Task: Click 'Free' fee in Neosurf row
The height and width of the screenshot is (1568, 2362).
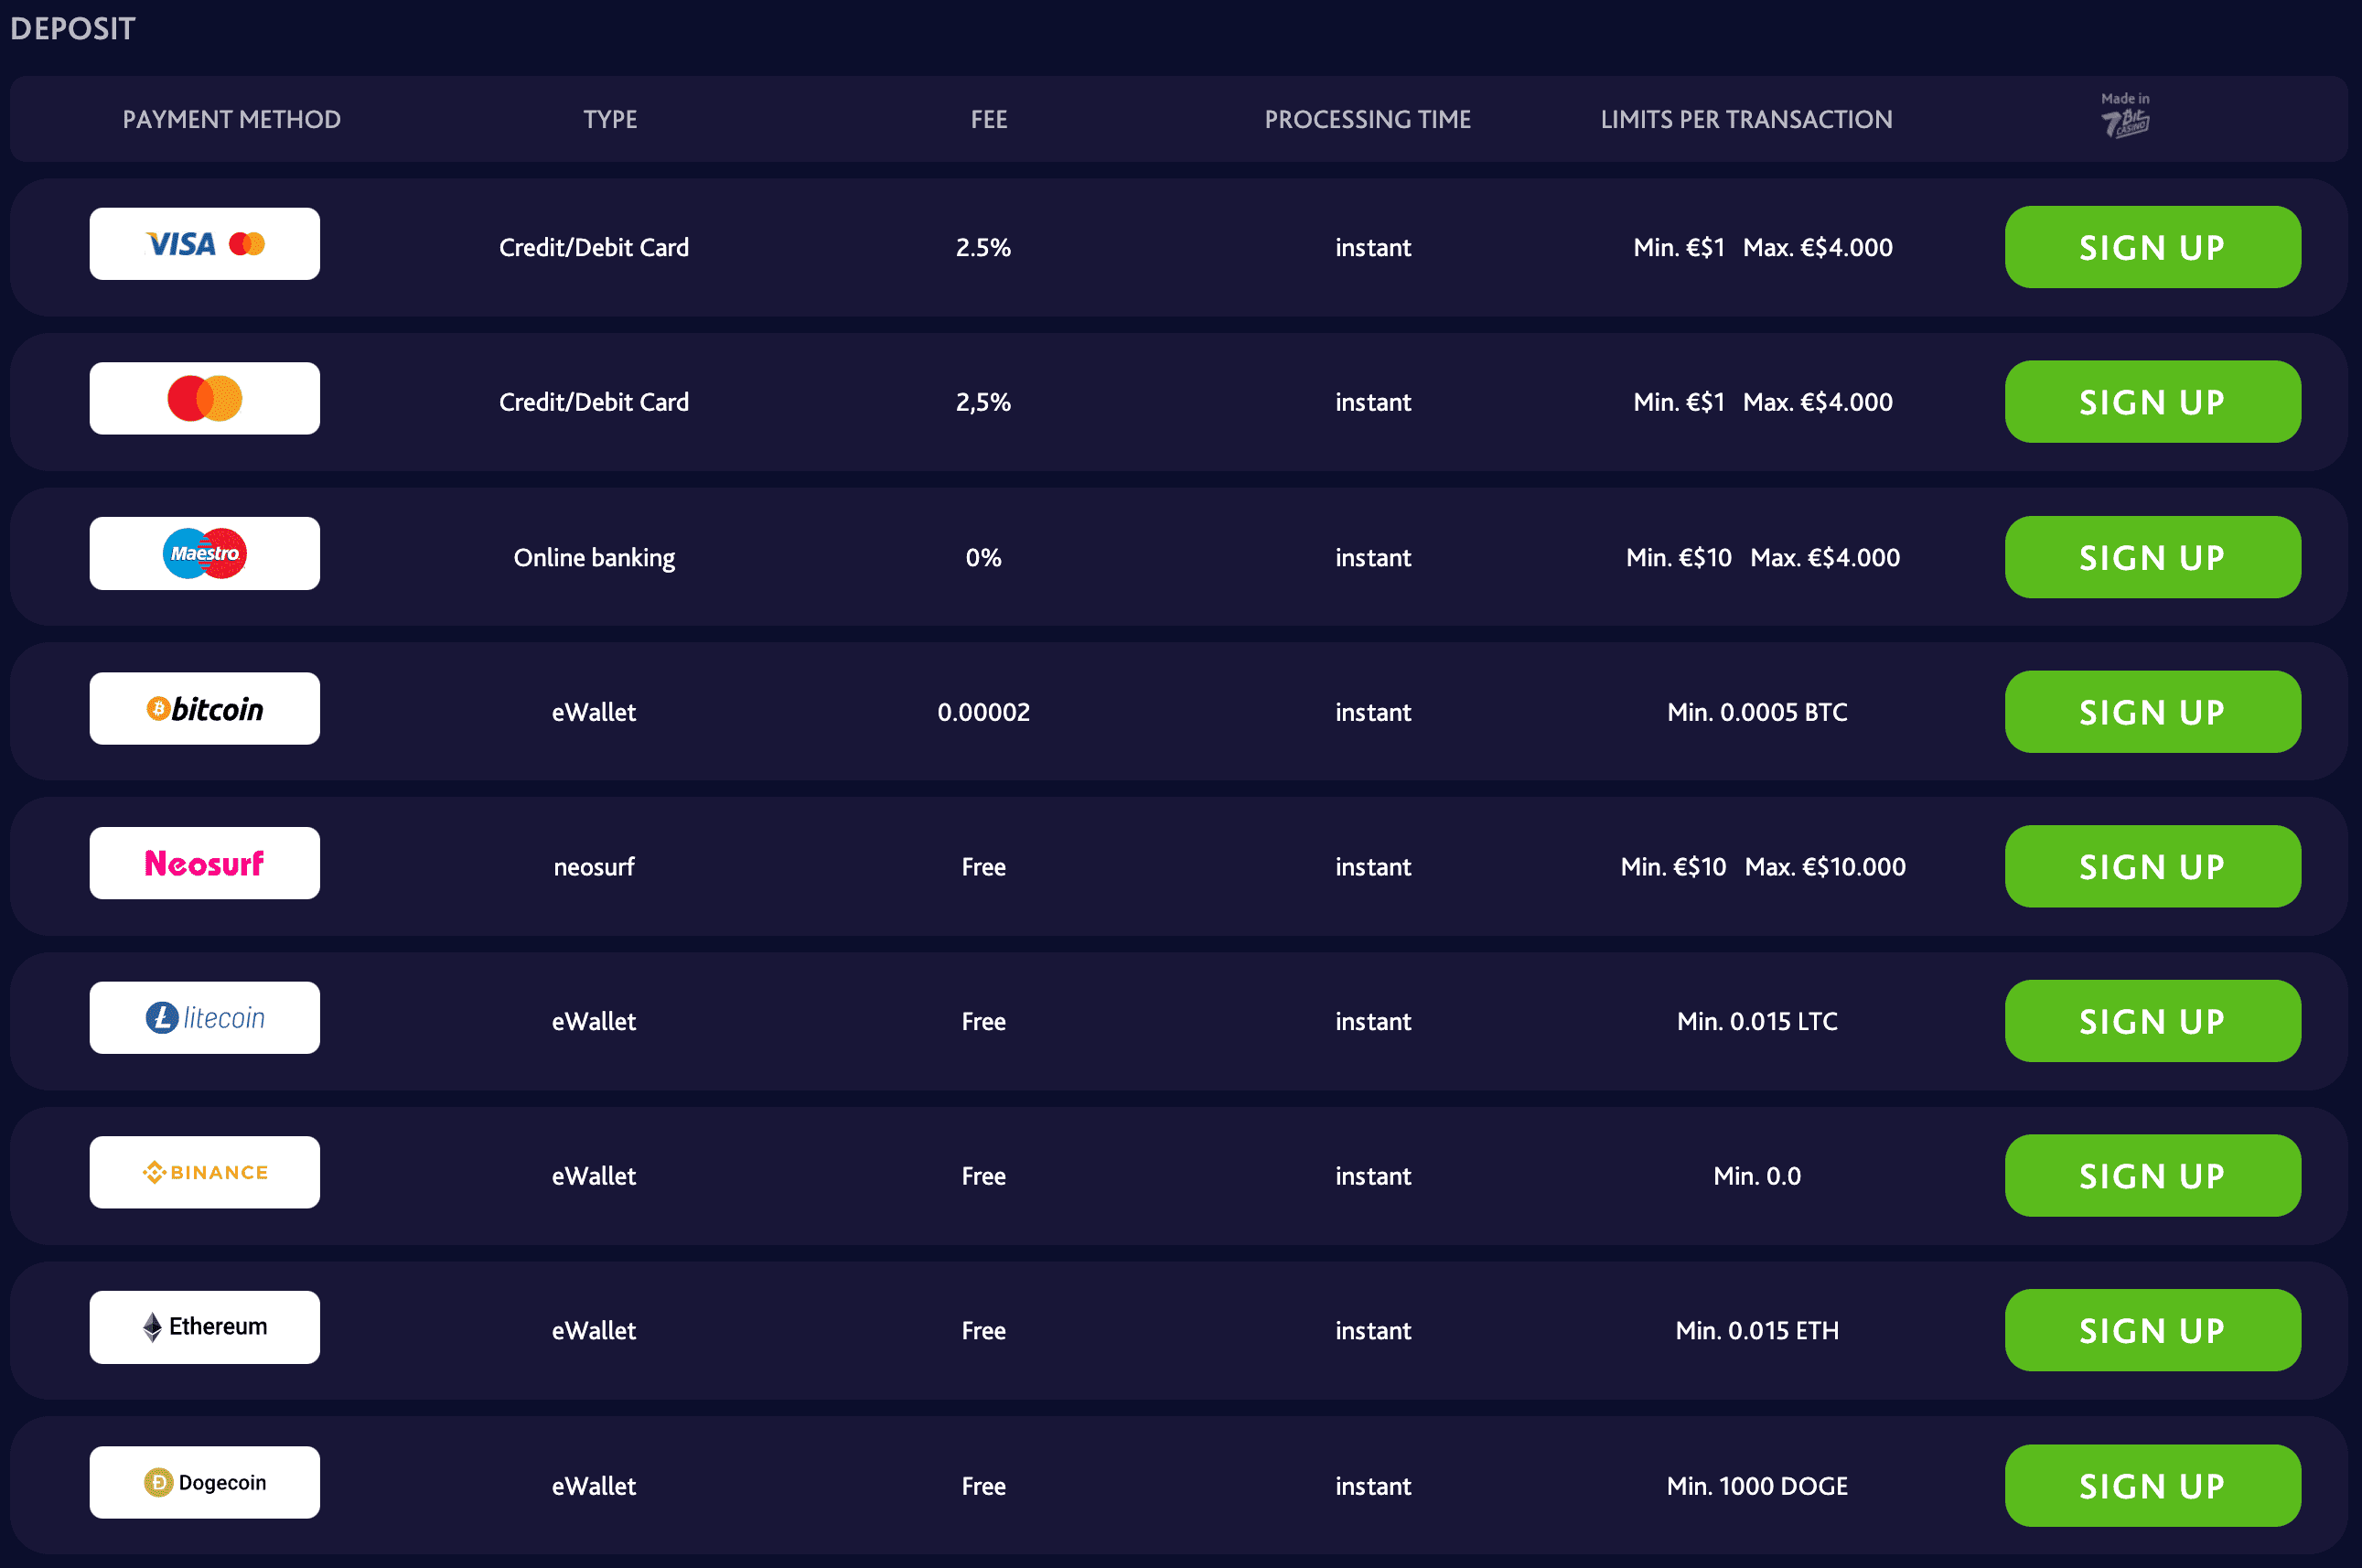Action: point(983,867)
